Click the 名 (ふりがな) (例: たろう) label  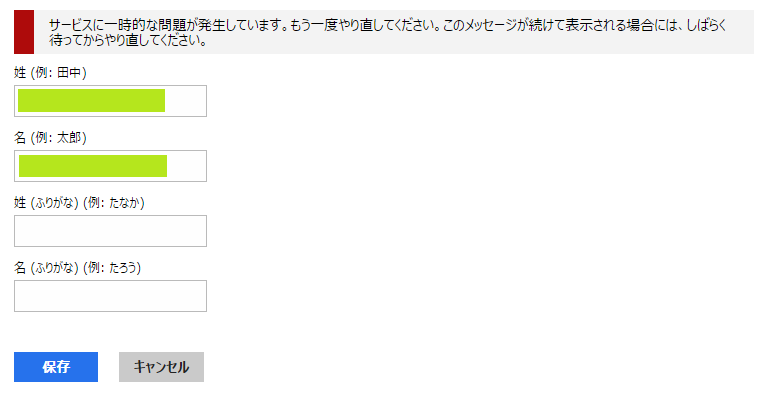pyautogui.click(x=77, y=268)
